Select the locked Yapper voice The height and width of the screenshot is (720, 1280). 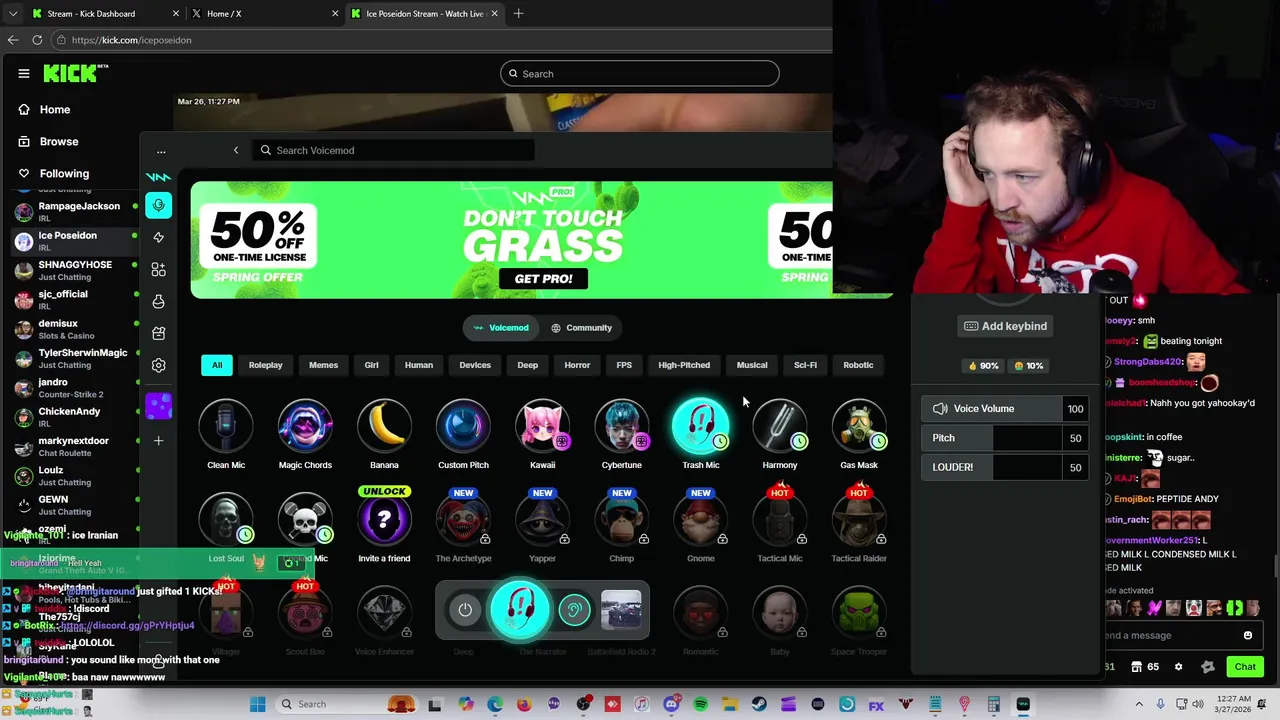[542, 519]
